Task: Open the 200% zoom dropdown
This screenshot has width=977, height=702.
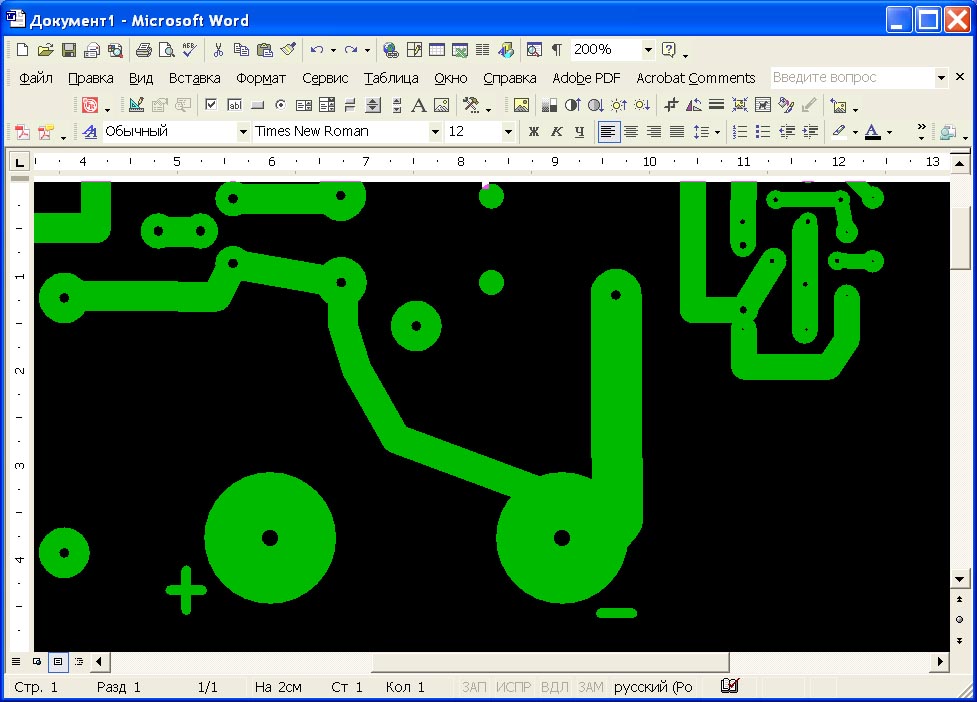Action: 648,50
